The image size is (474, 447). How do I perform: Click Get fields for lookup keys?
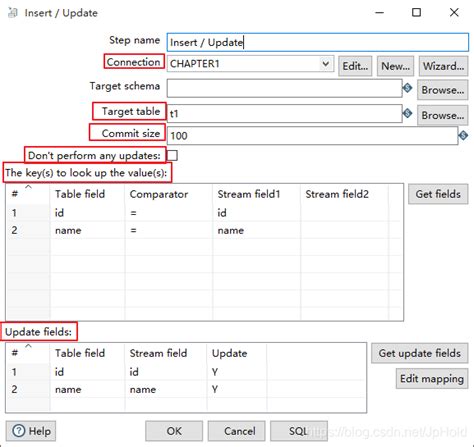pos(438,194)
